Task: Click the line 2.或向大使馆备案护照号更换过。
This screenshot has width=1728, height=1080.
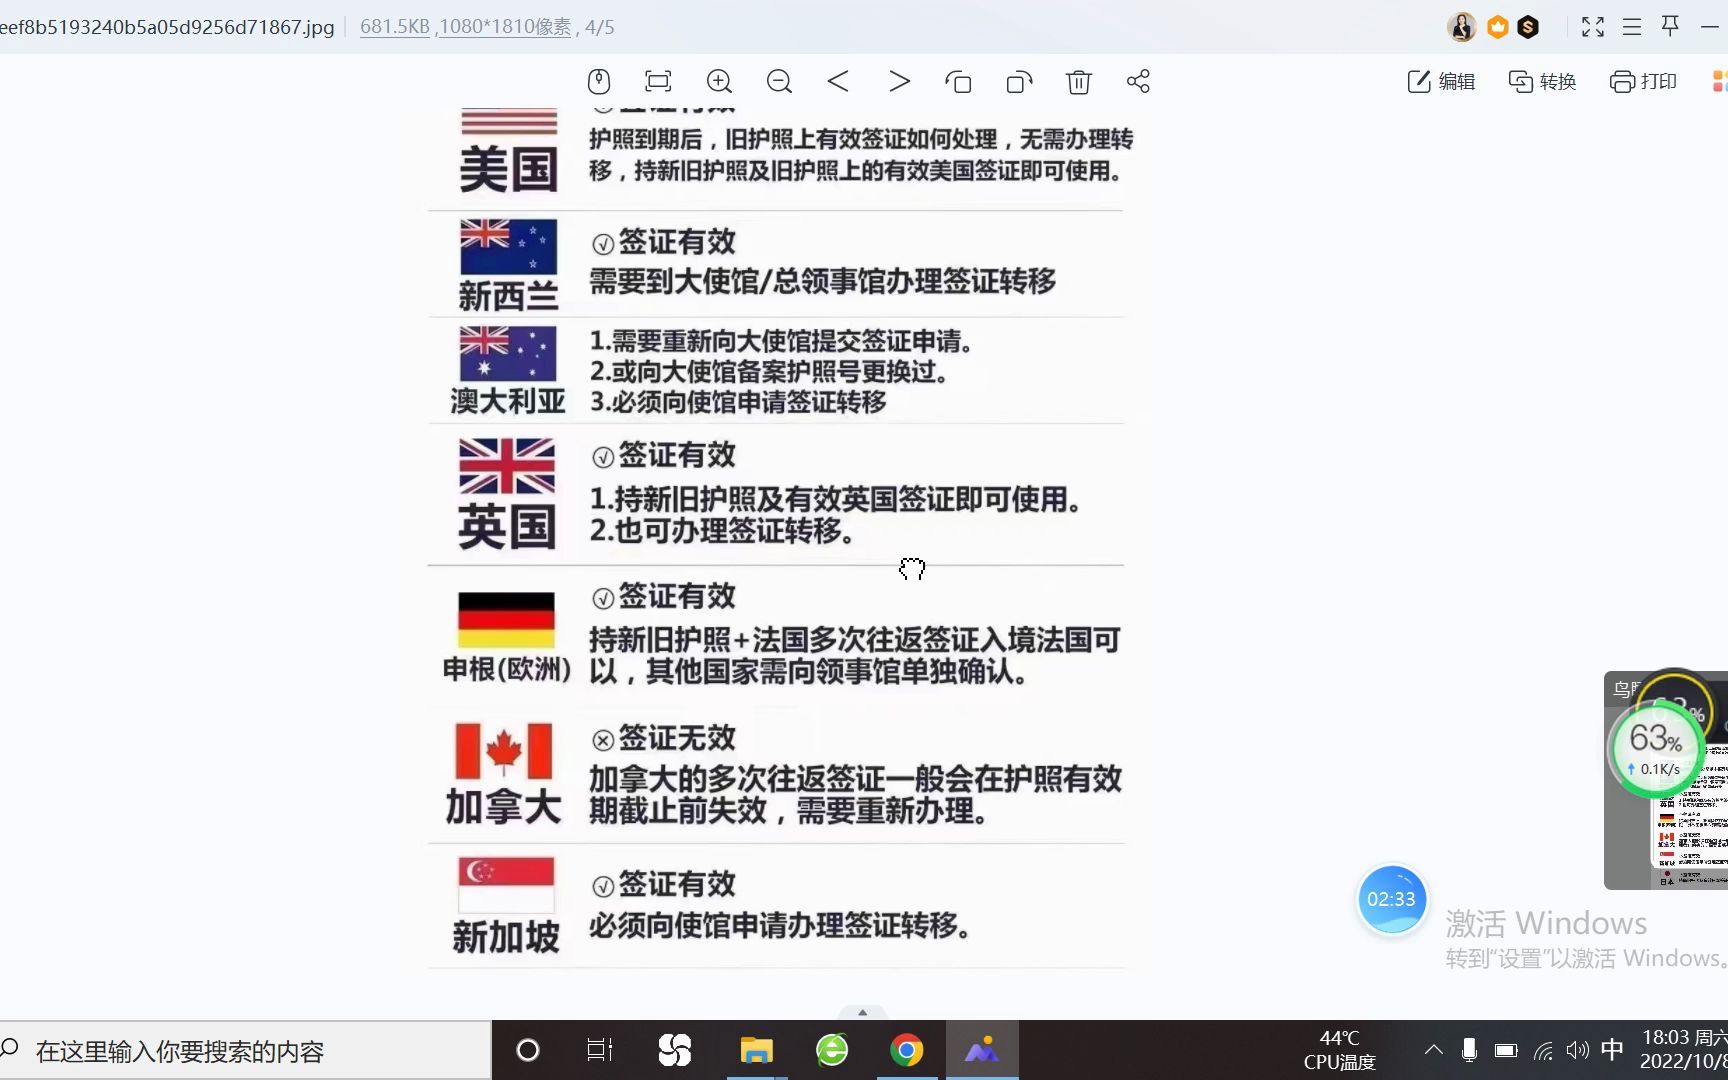Action: pyautogui.click(x=768, y=372)
